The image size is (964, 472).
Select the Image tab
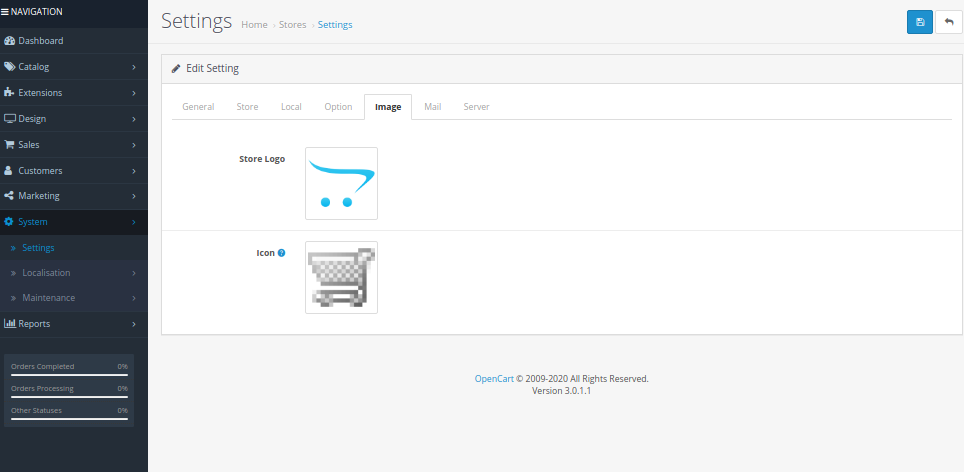[388, 107]
